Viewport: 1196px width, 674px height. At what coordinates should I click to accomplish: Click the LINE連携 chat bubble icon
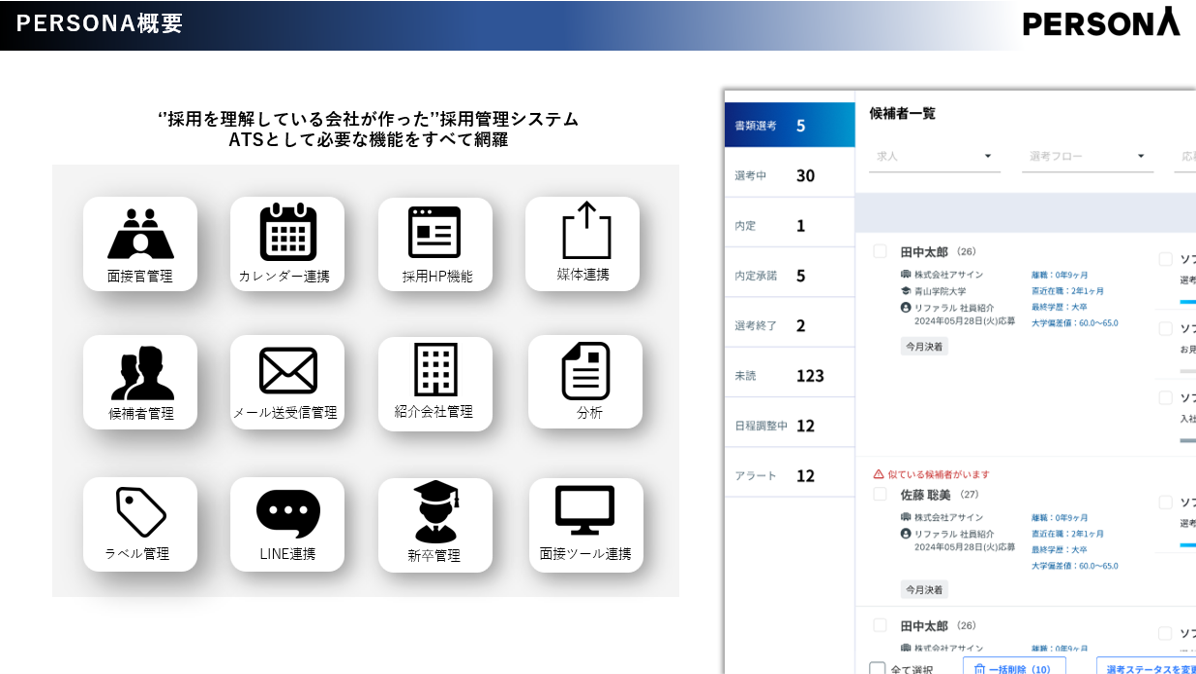(287, 514)
